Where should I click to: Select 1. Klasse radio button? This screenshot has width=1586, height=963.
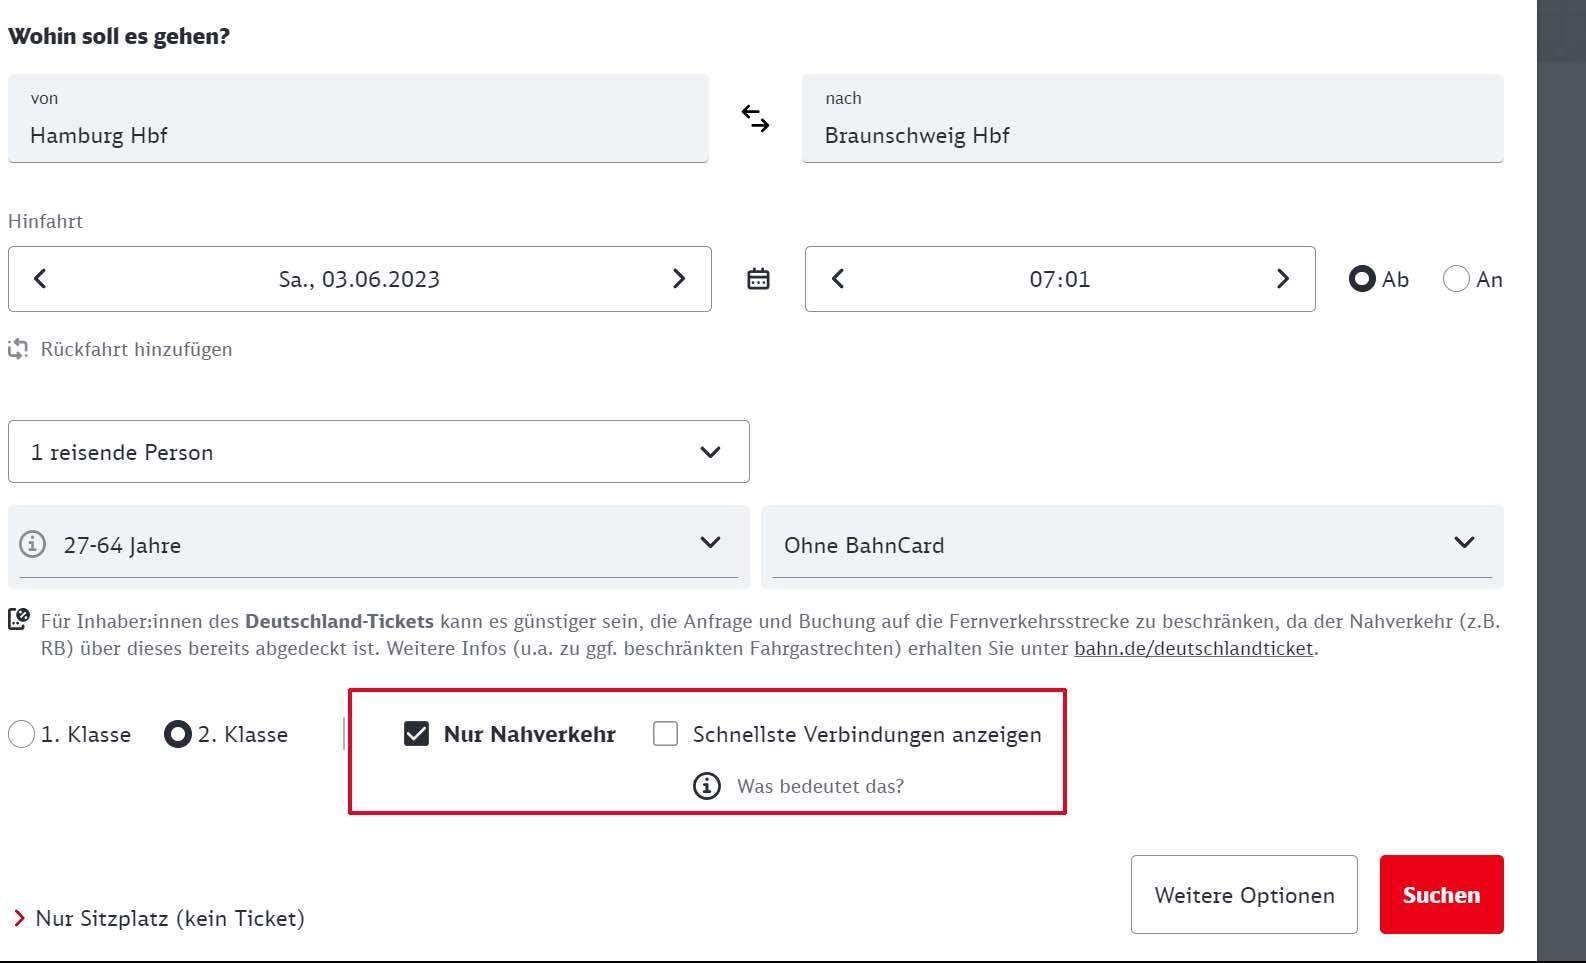point(21,734)
